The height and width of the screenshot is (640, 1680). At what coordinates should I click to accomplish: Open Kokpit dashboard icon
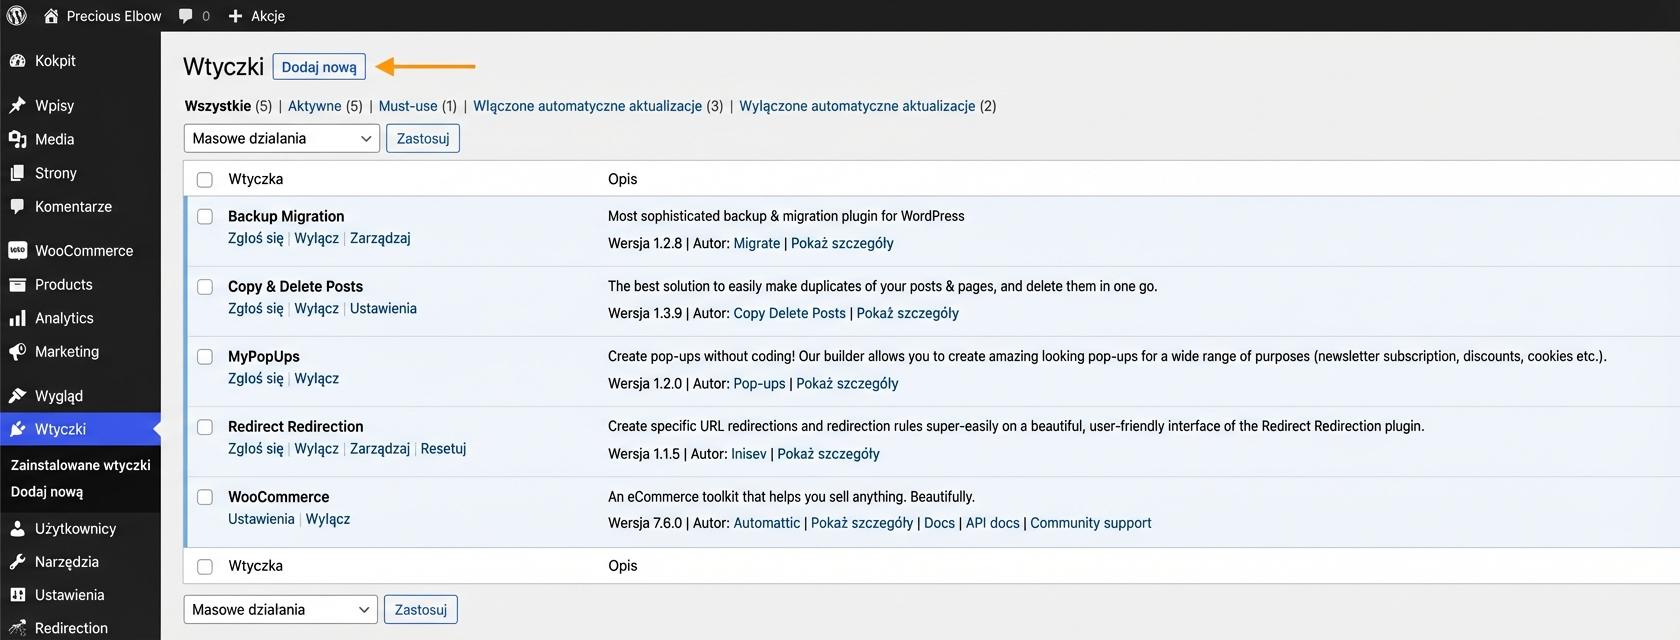[17, 61]
